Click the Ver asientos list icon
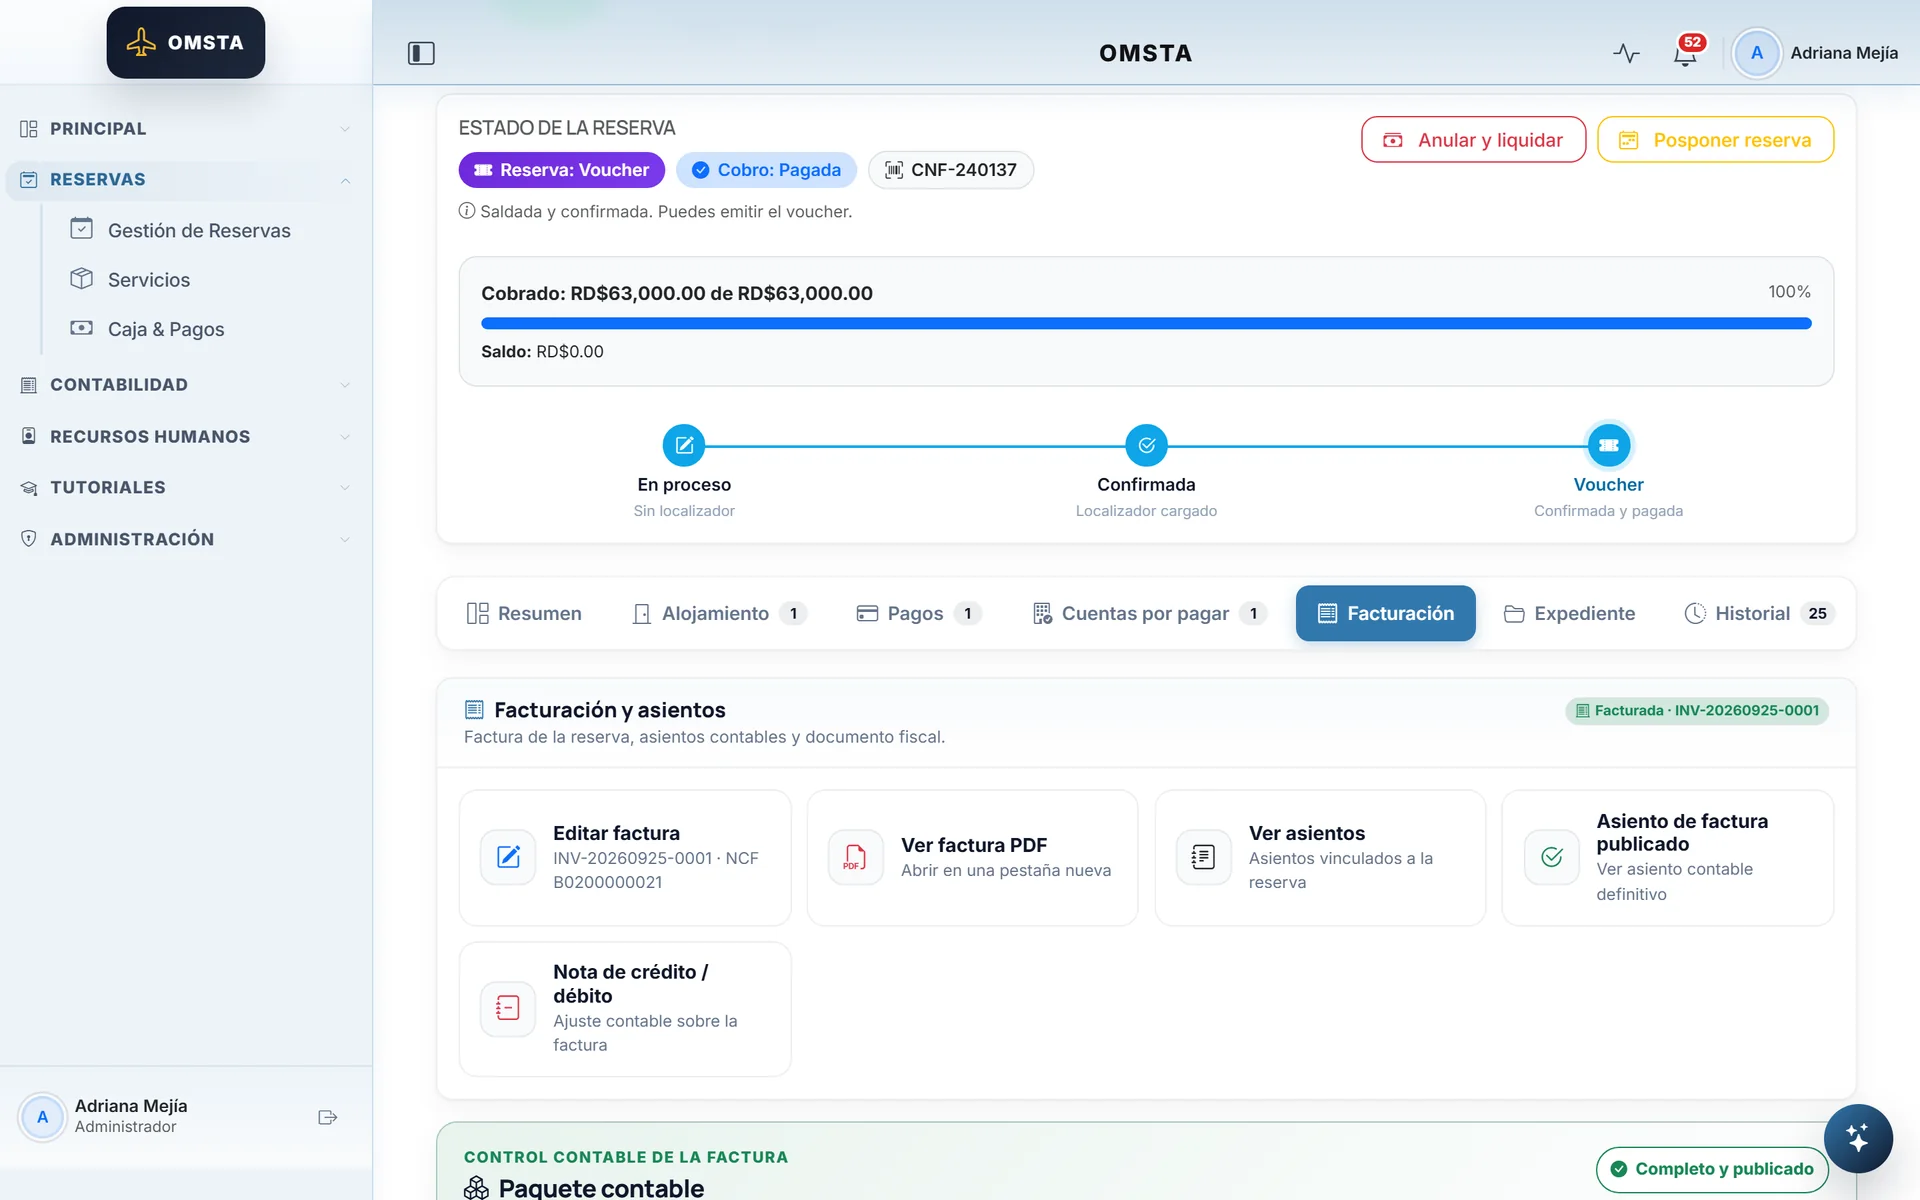Screen dimensions: 1920x1200 pos(1203,857)
